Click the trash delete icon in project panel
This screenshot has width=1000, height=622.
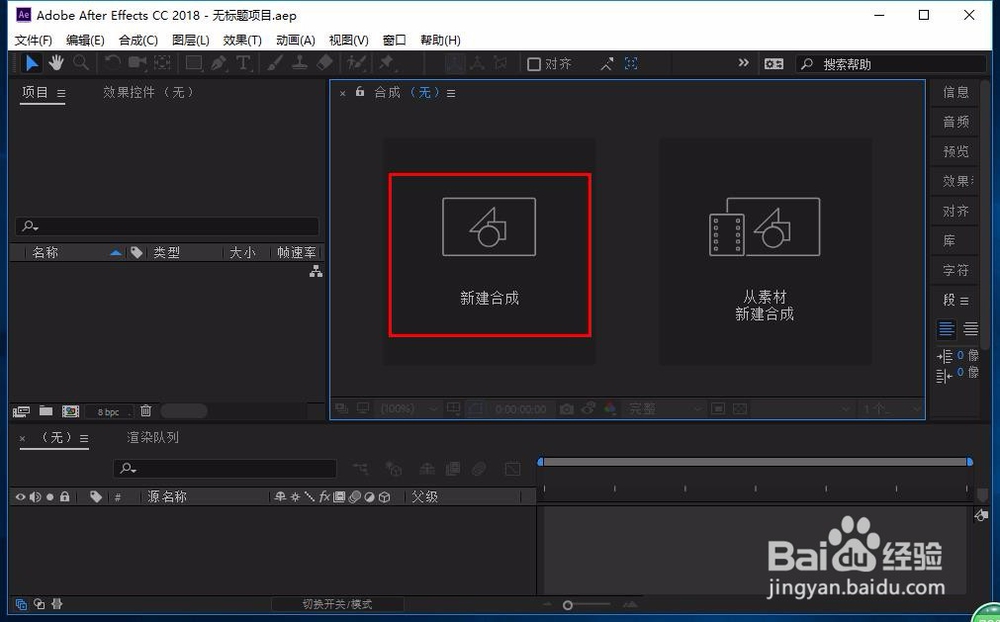(146, 411)
